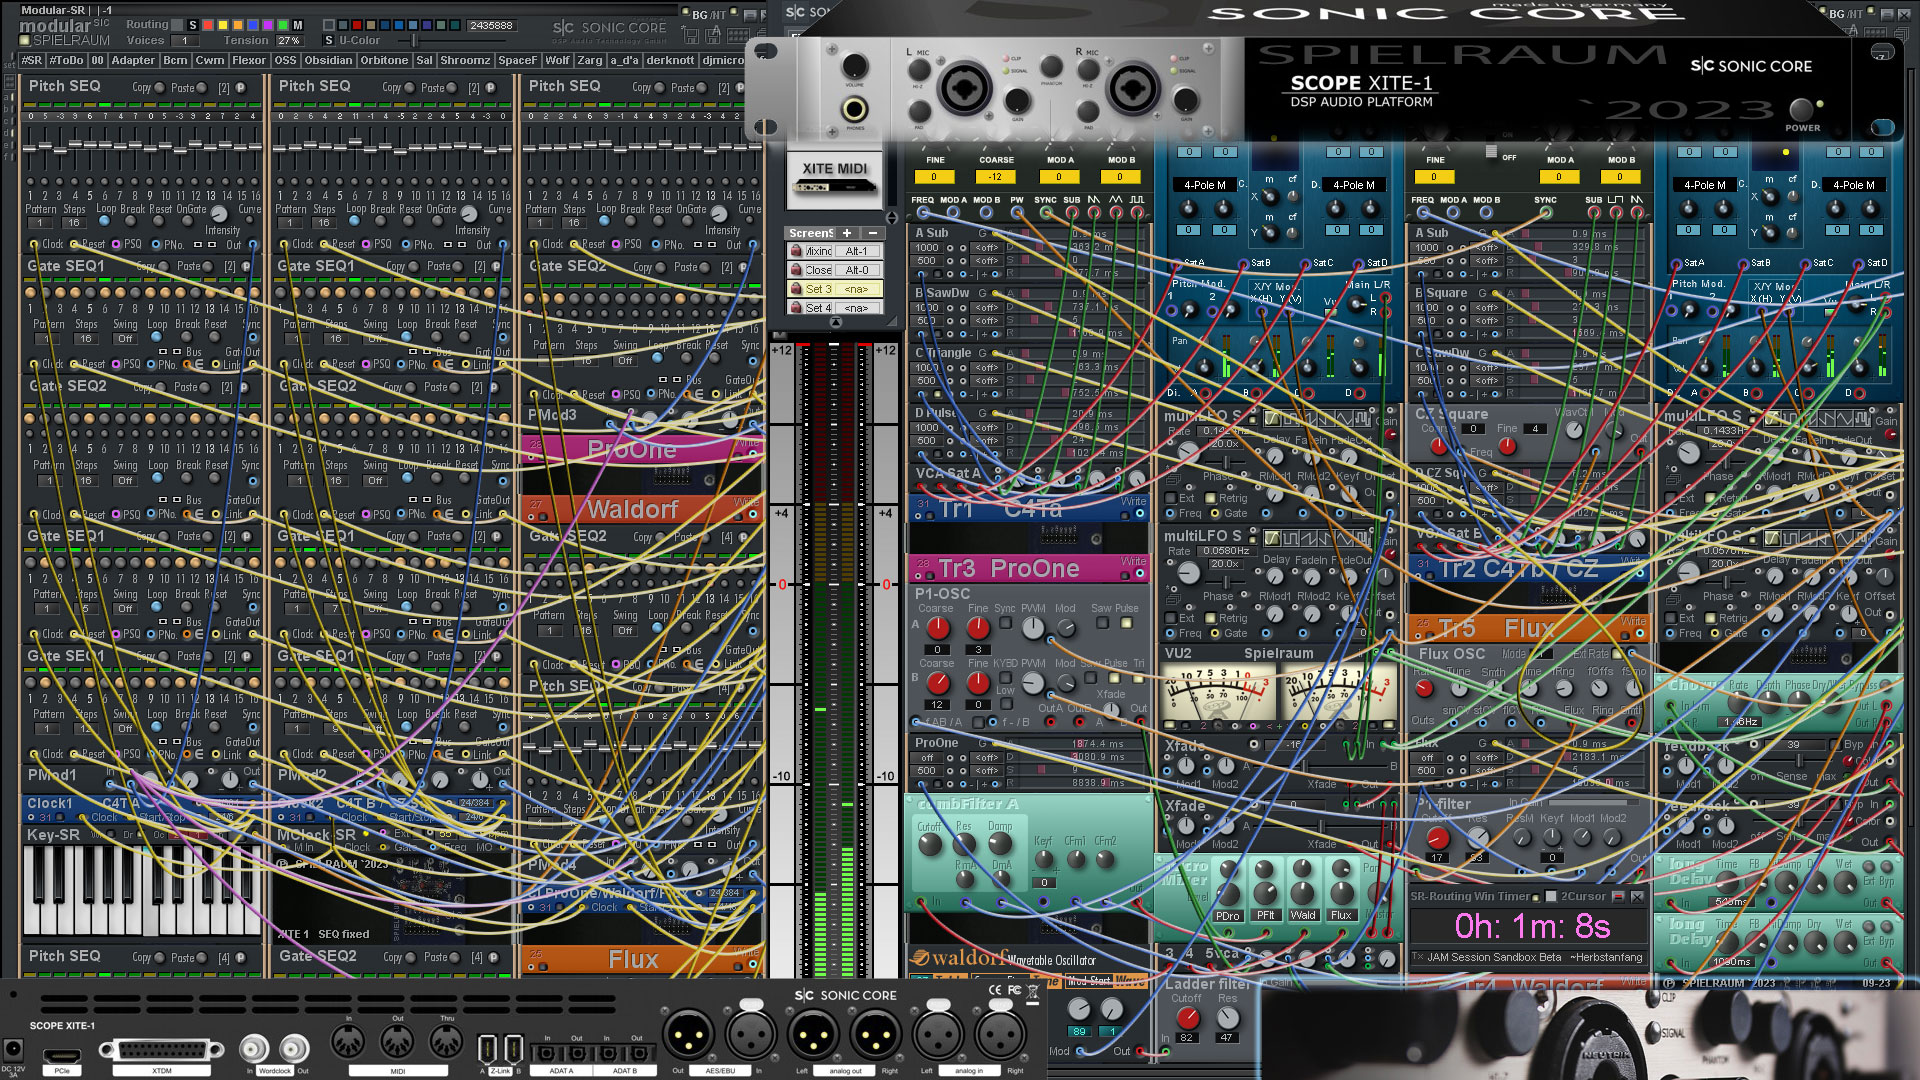Click the COARSE value field showing -12

point(996,177)
